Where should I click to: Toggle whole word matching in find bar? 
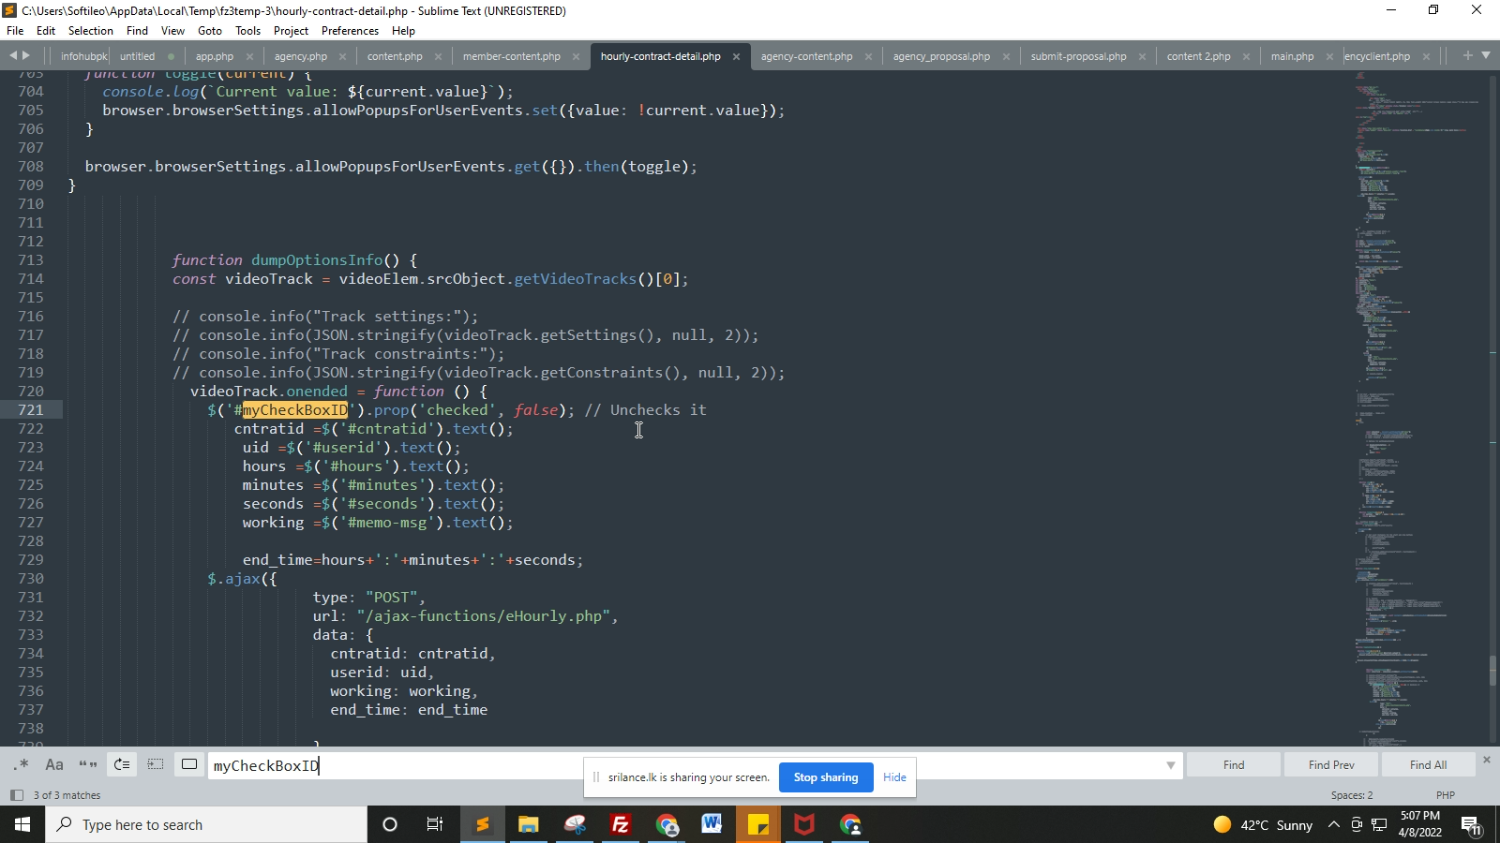click(x=88, y=765)
